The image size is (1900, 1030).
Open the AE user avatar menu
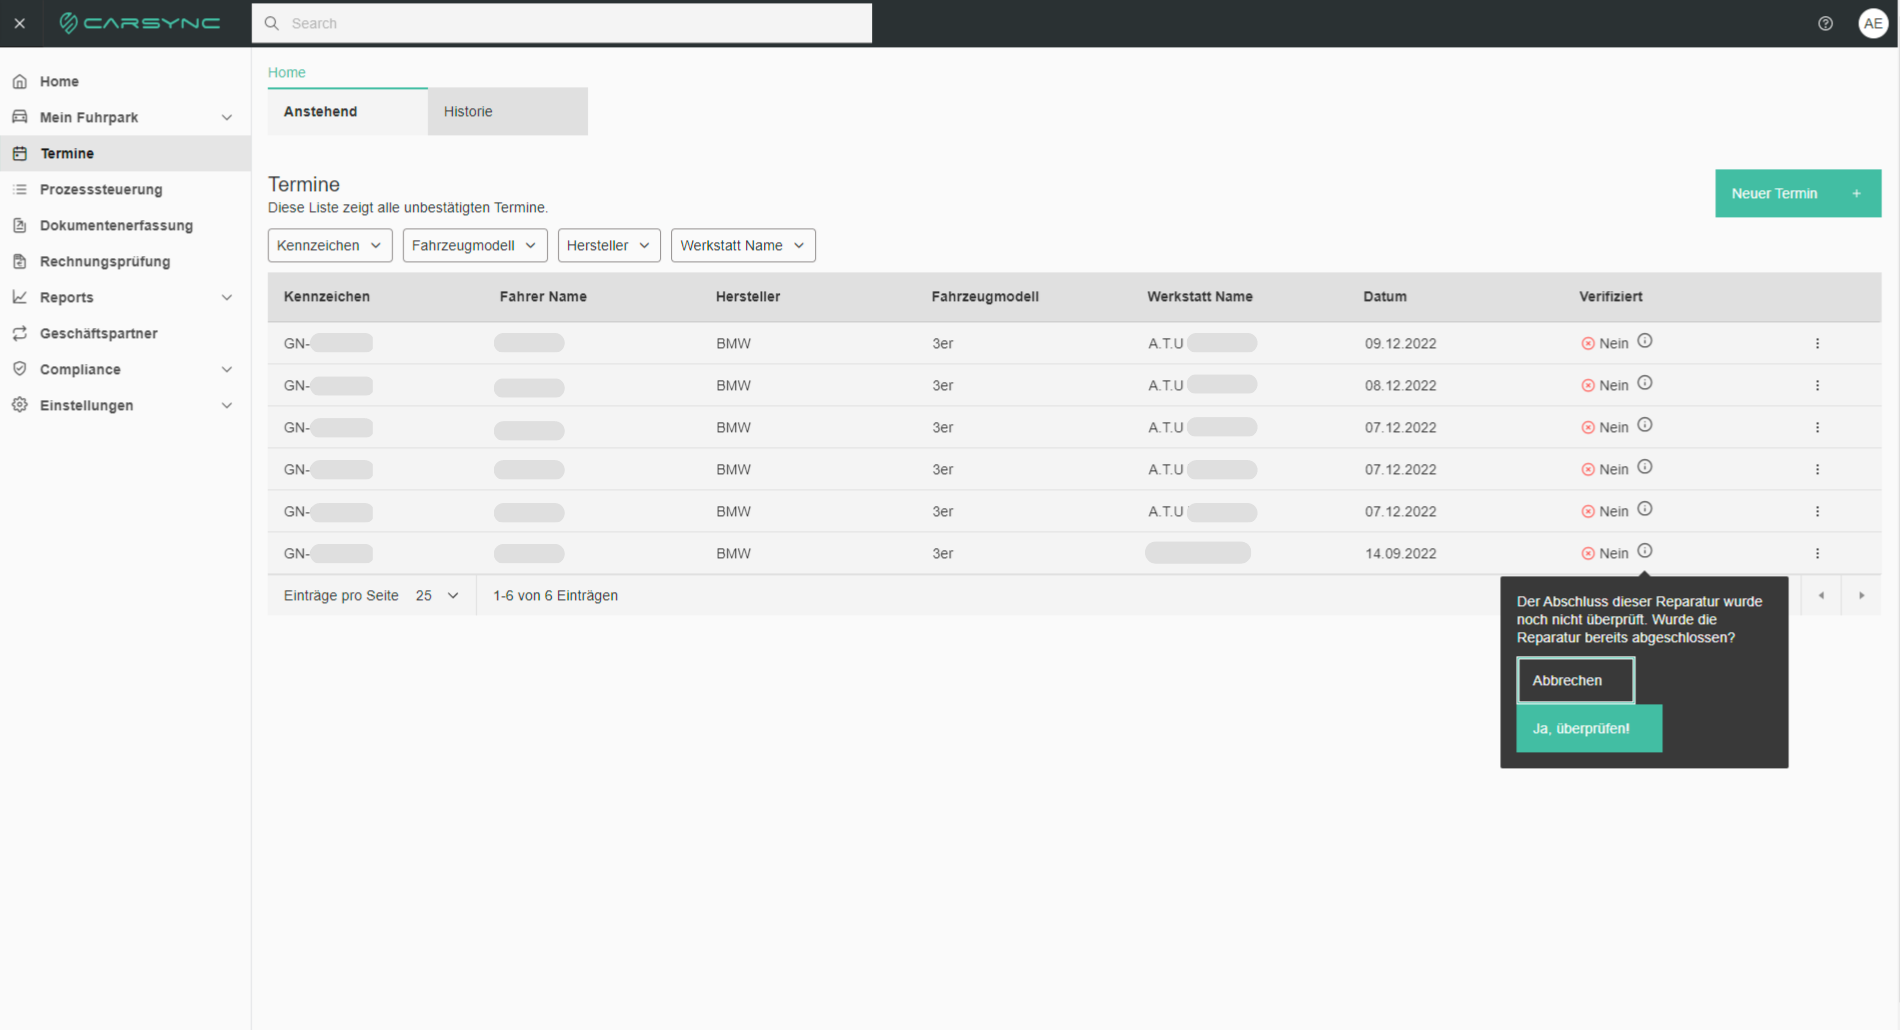point(1873,23)
